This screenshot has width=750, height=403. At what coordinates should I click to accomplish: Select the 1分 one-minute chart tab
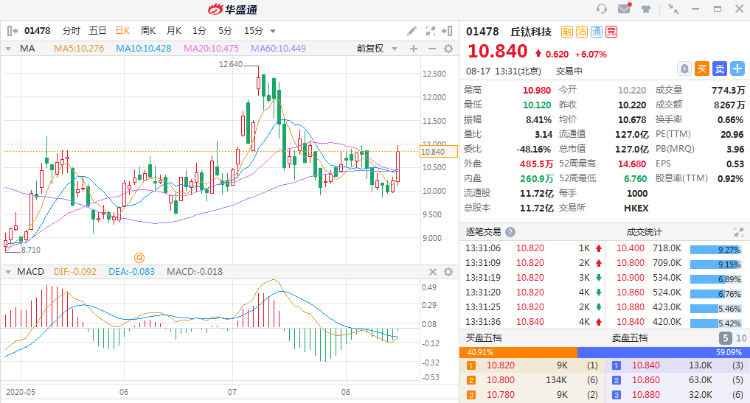coord(199,31)
